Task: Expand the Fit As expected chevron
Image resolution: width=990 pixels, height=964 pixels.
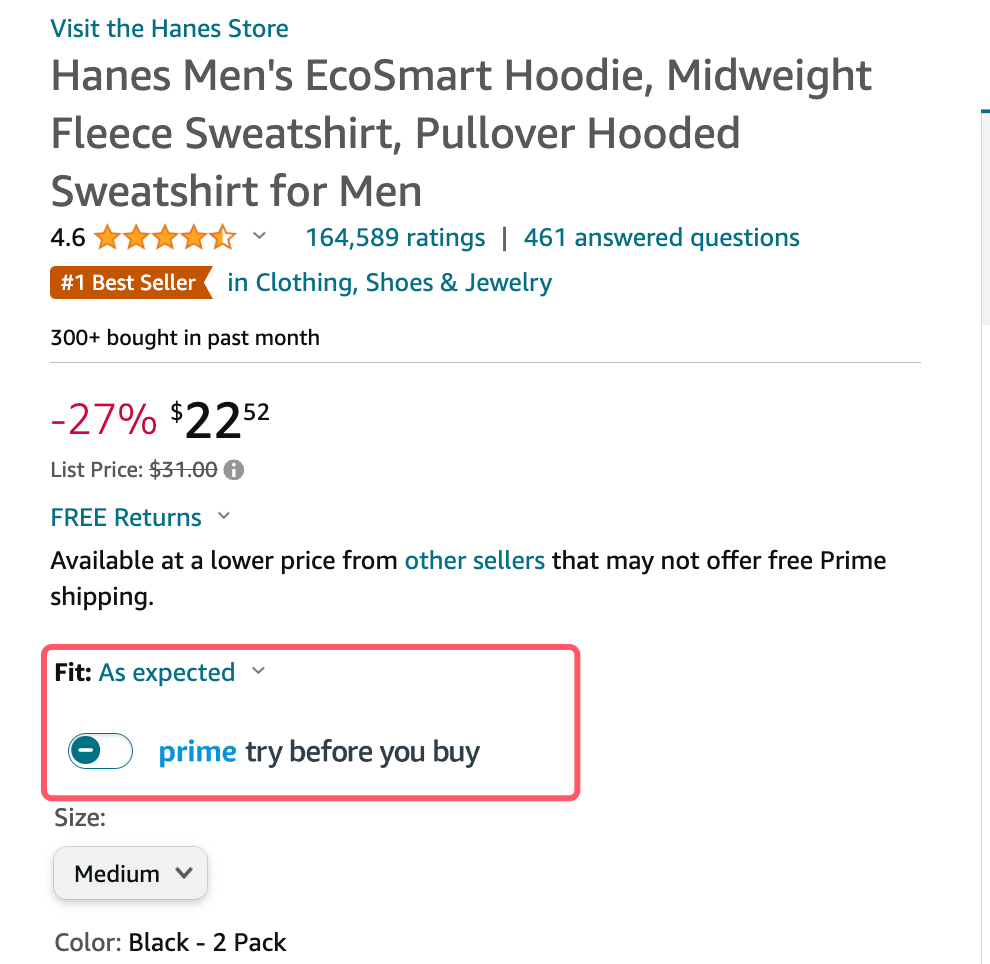Action: tap(259, 672)
